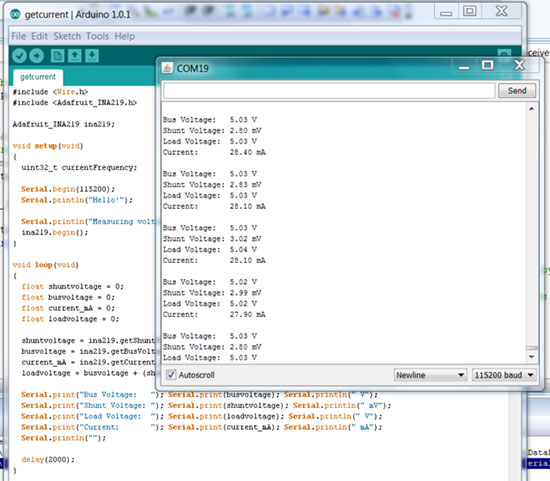
Task: Open the Tools menu
Action: [x=98, y=36]
